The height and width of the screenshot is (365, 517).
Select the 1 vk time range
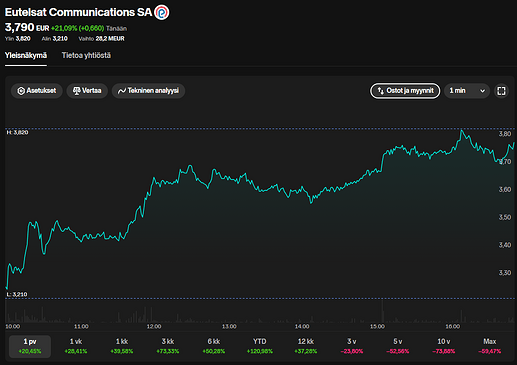(x=76, y=346)
